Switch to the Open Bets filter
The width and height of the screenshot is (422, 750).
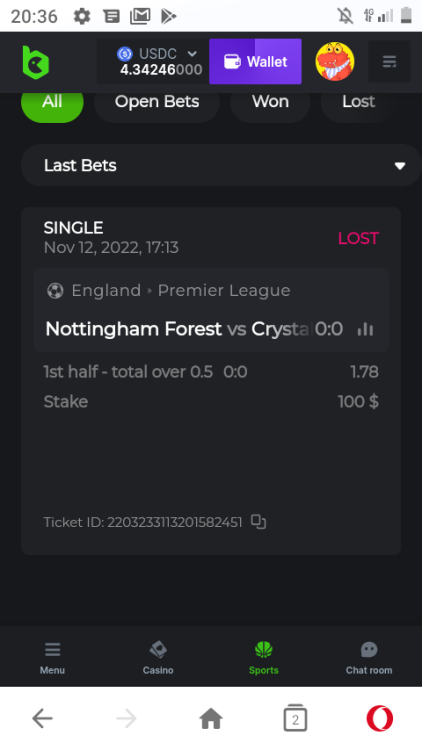click(x=157, y=101)
